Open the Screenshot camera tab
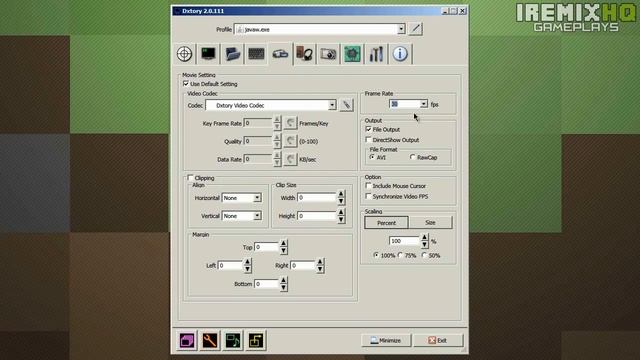The height and width of the screenshot is (360, 640). (328, 54)
